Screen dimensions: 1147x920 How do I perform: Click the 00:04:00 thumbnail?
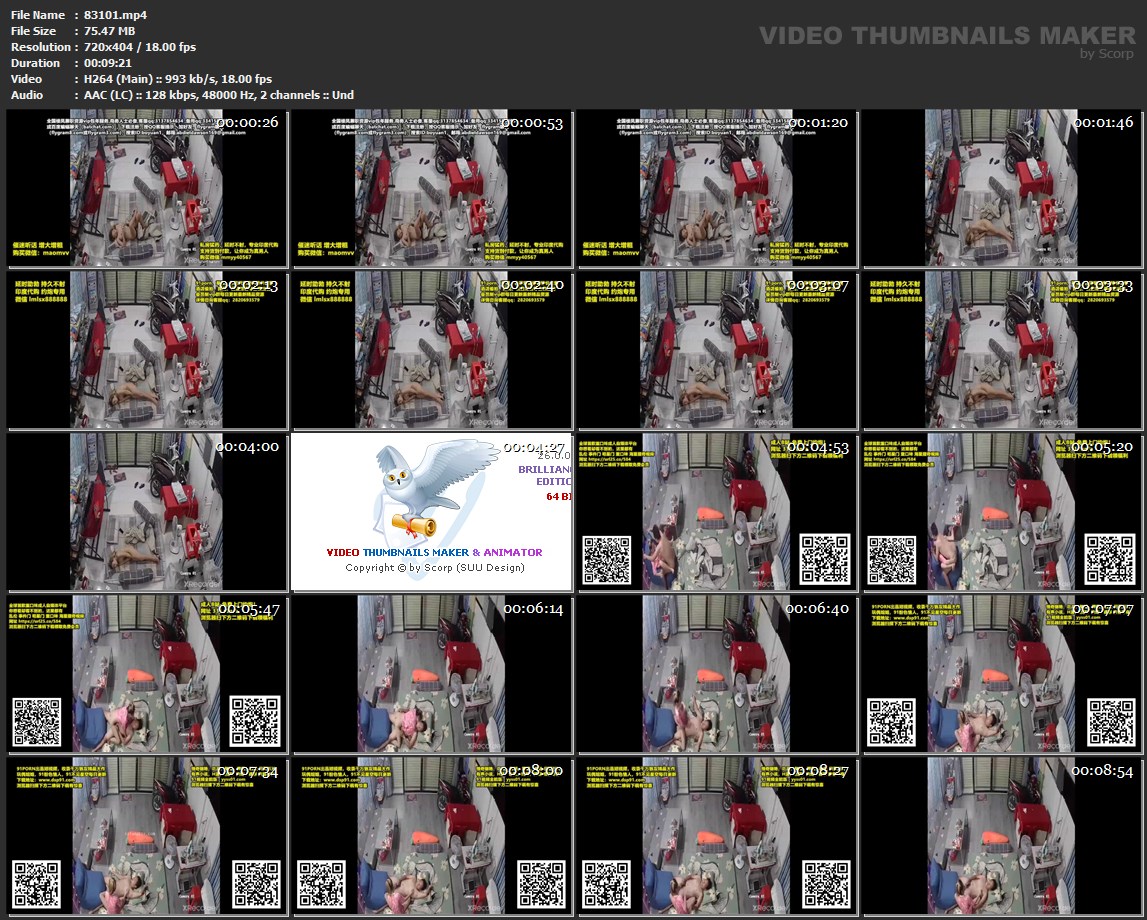[x=147, y=512]
